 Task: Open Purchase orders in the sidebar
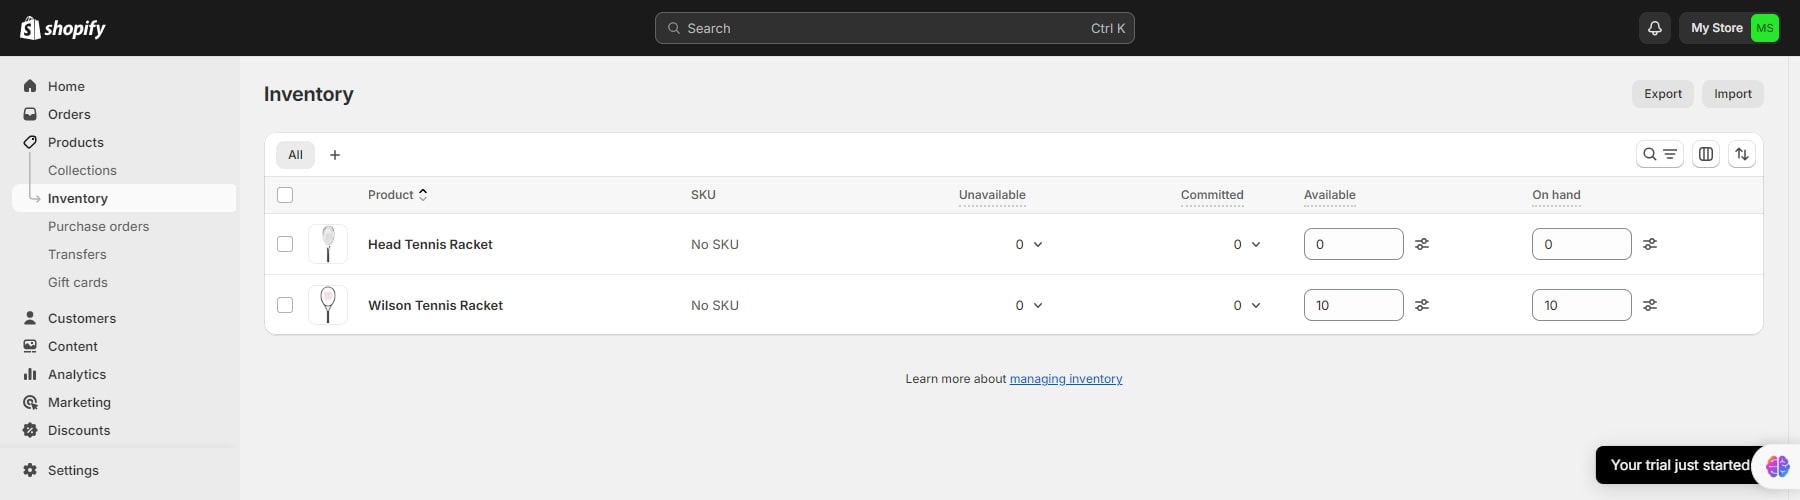[x=98, y=226]
